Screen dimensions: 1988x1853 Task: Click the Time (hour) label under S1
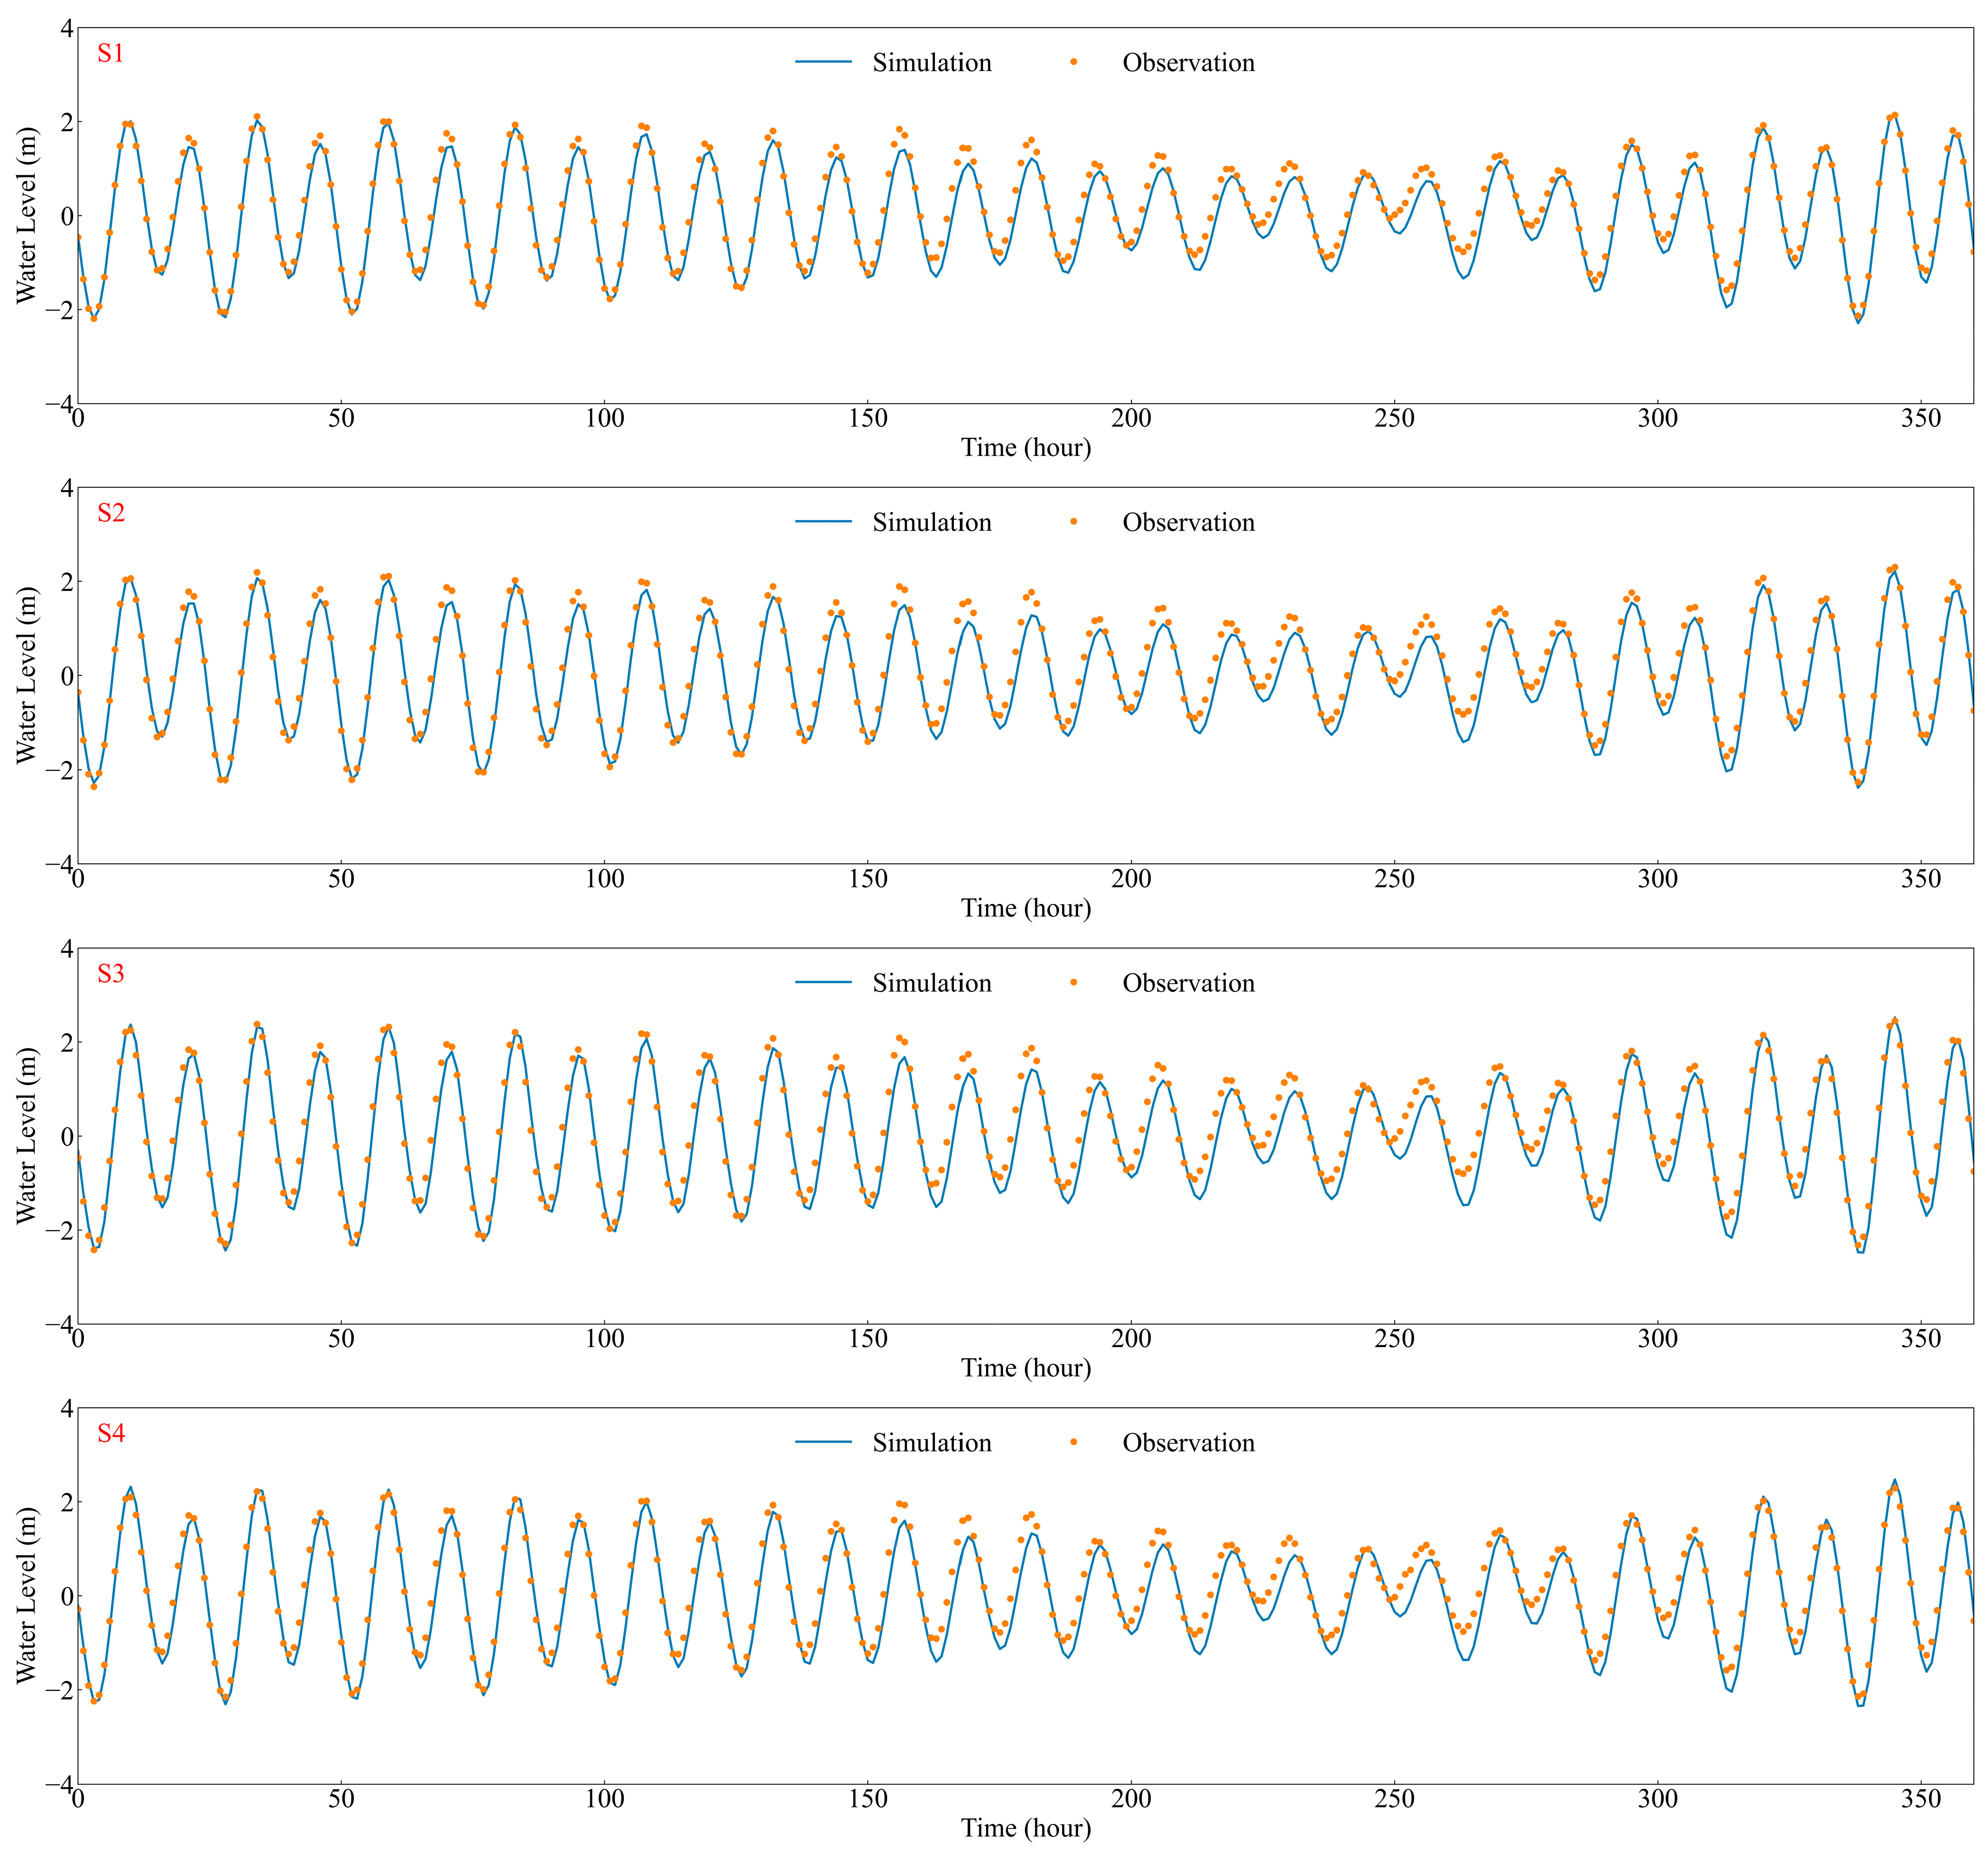(x=1025, y=447)
